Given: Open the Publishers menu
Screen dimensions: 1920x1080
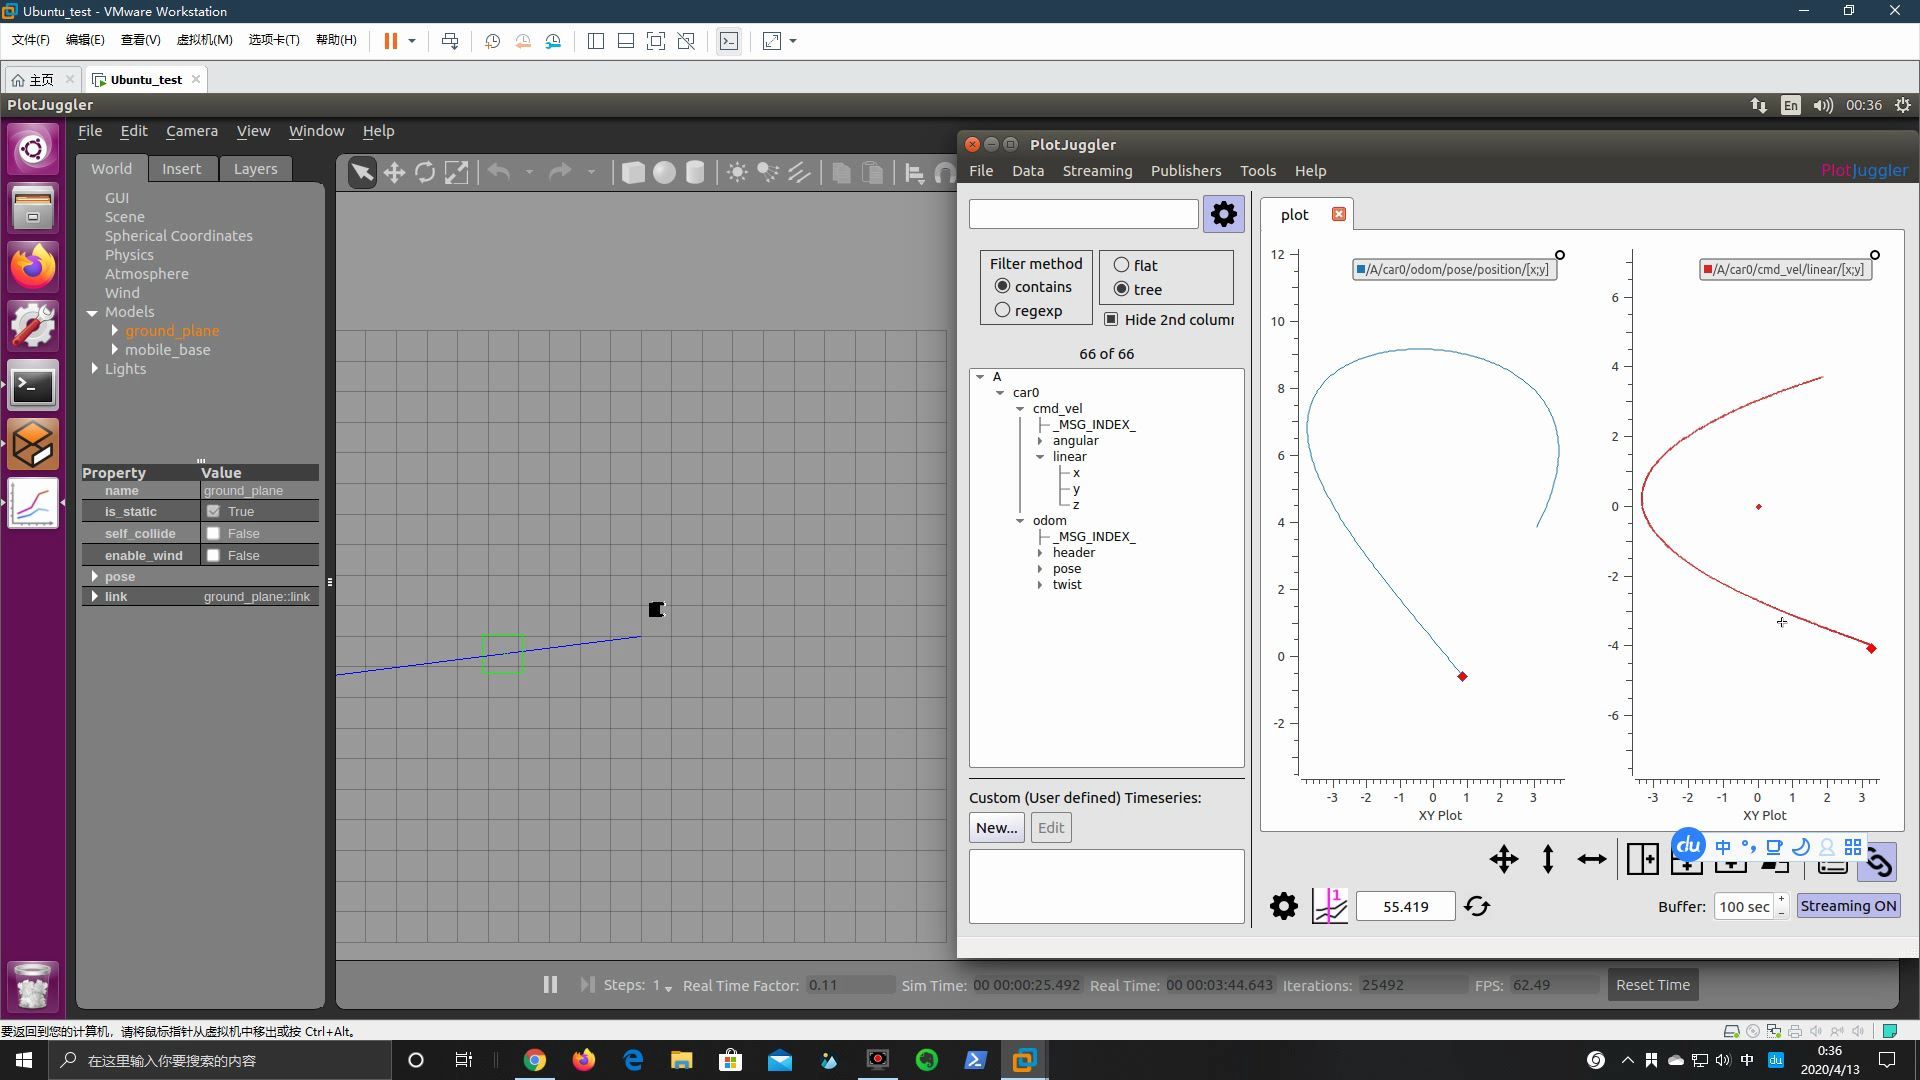Looking at the screenshot, I should tap(1185, 171).
